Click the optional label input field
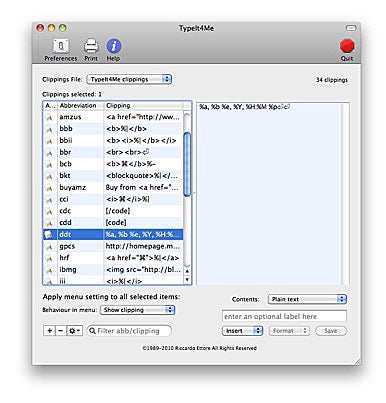Screen dimensions: 386x403 click(284, 316)
